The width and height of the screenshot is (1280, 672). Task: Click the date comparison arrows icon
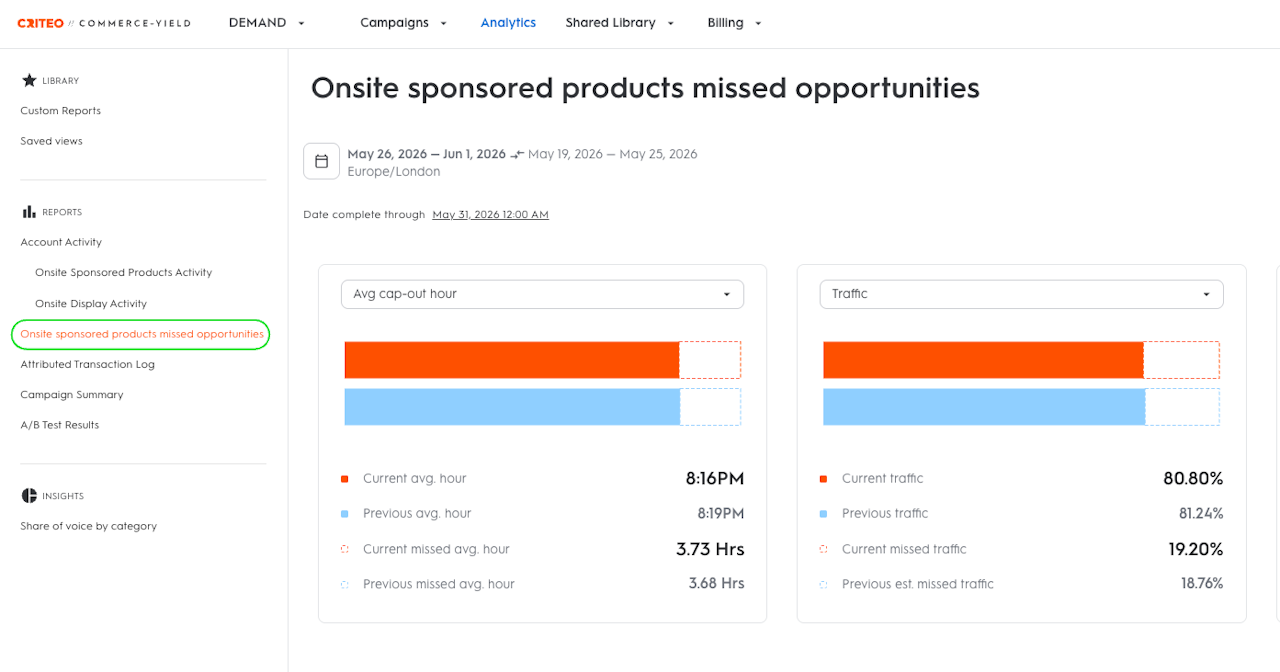[517, 154]
